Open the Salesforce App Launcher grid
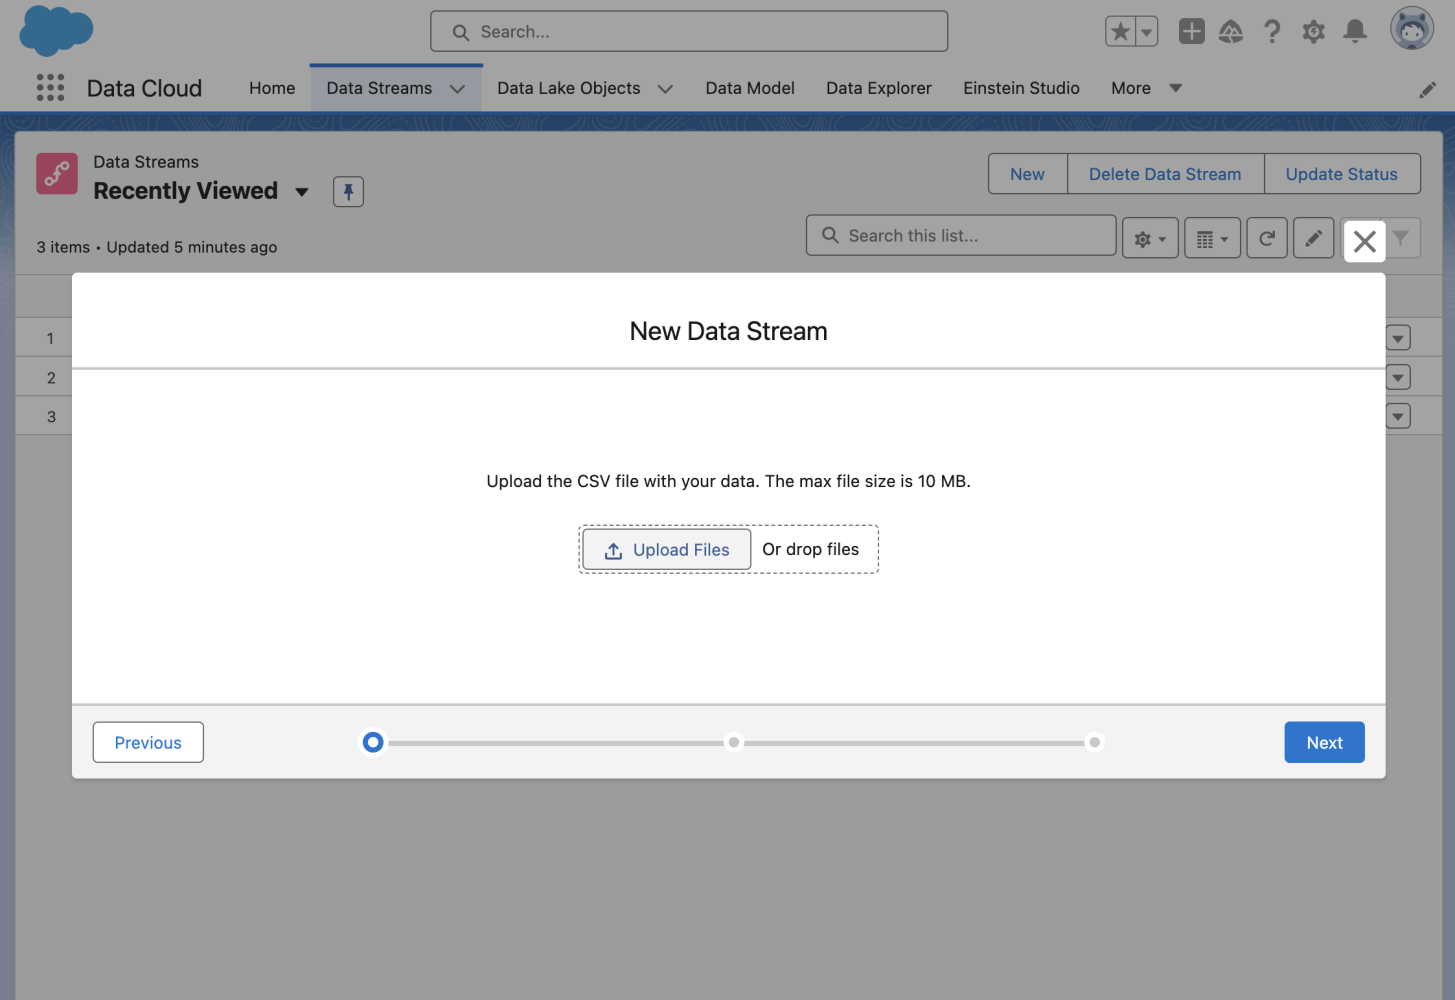Screen dimensions: 1455x1000 tap(49, 88)
